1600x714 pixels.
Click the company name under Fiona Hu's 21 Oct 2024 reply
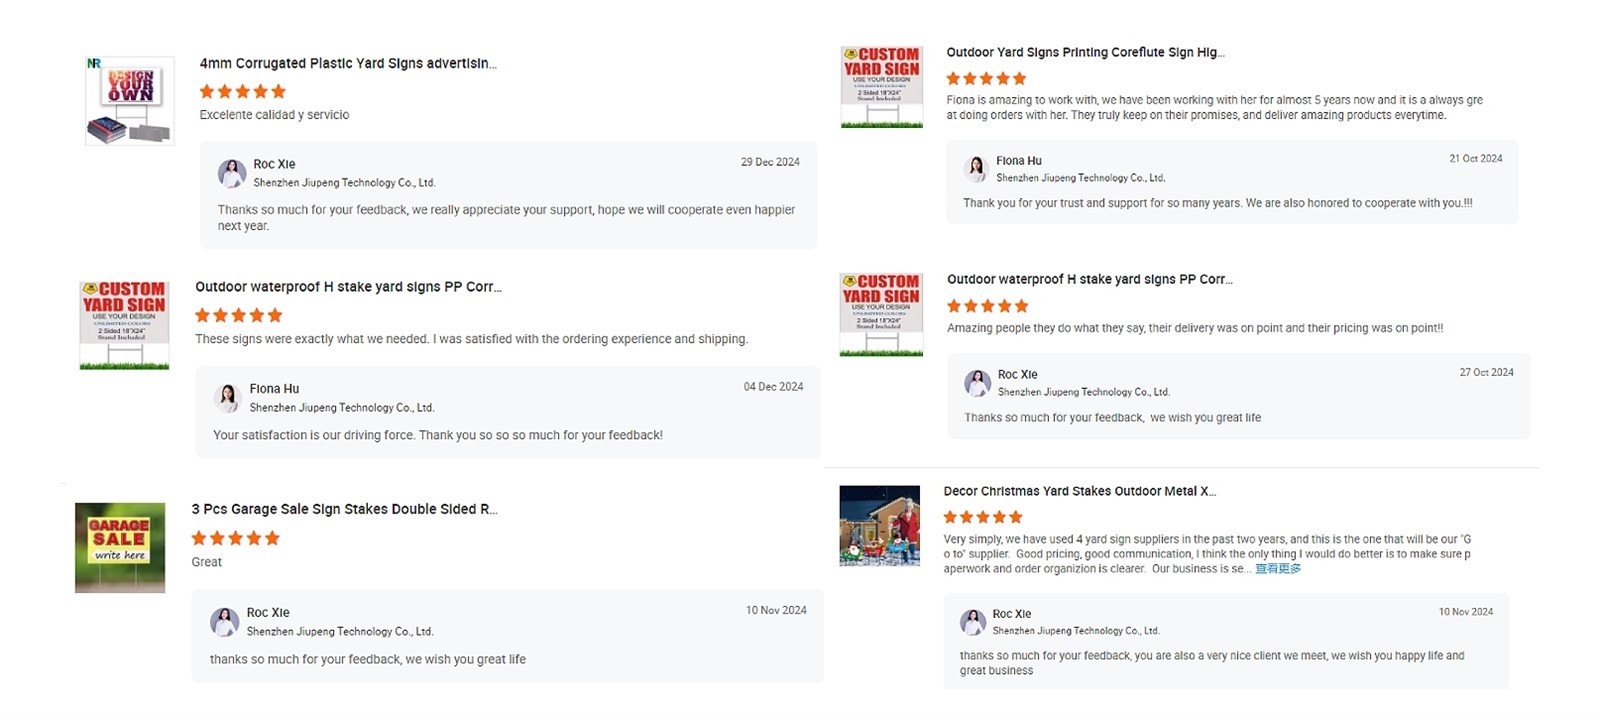(1080, 178)
